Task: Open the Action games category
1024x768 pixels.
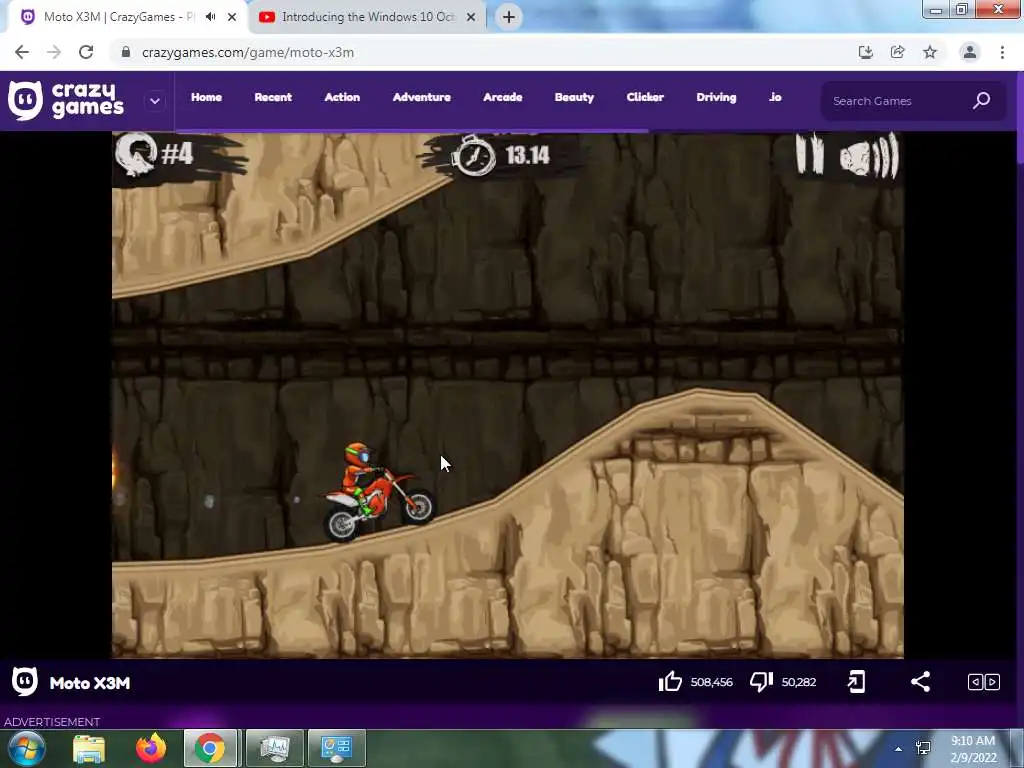Action: click(x=342, y=97)
